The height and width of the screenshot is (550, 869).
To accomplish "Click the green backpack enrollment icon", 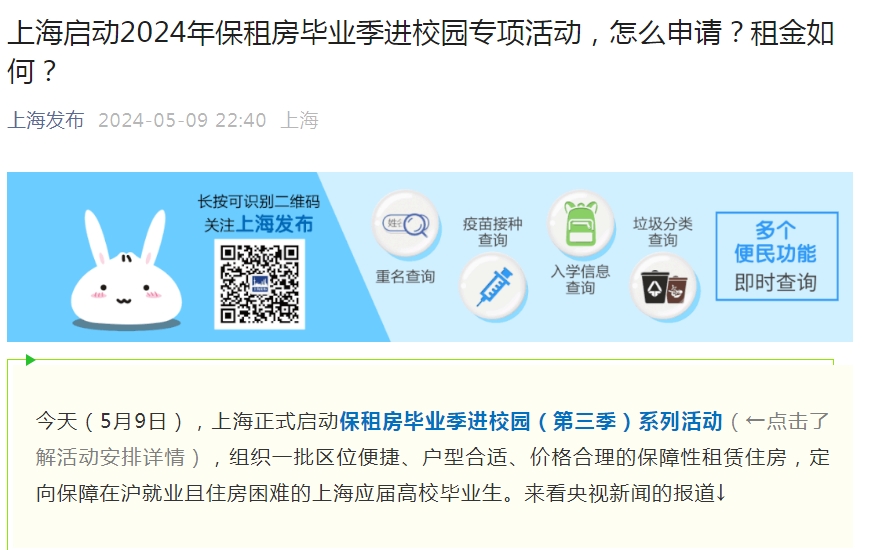I will pyautogui.click(x=580, y=225).
